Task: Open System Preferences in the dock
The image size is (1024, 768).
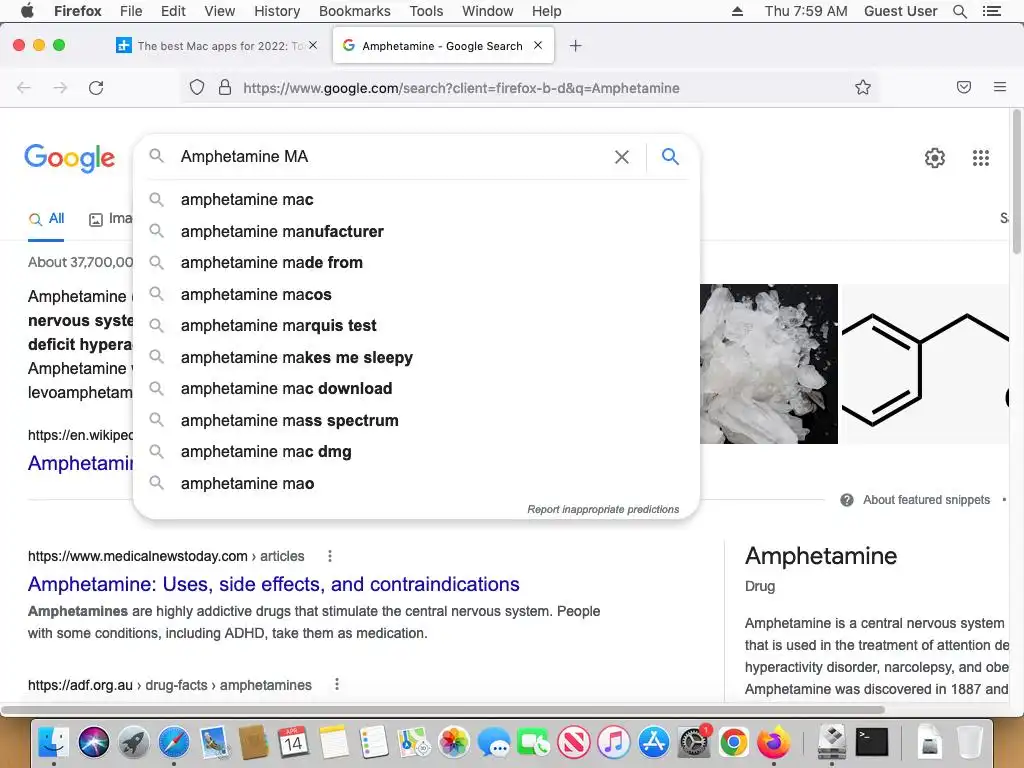Action: tap(694, 743)
